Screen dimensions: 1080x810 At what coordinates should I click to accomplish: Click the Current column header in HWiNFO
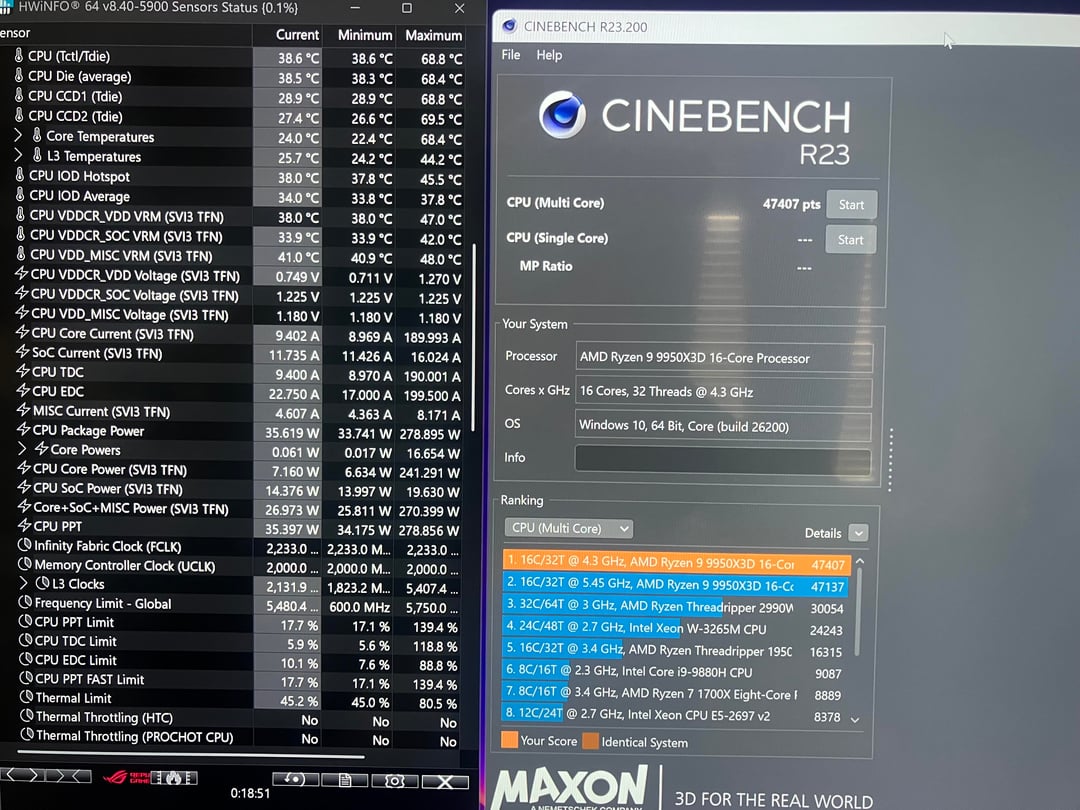click(297, 34)
